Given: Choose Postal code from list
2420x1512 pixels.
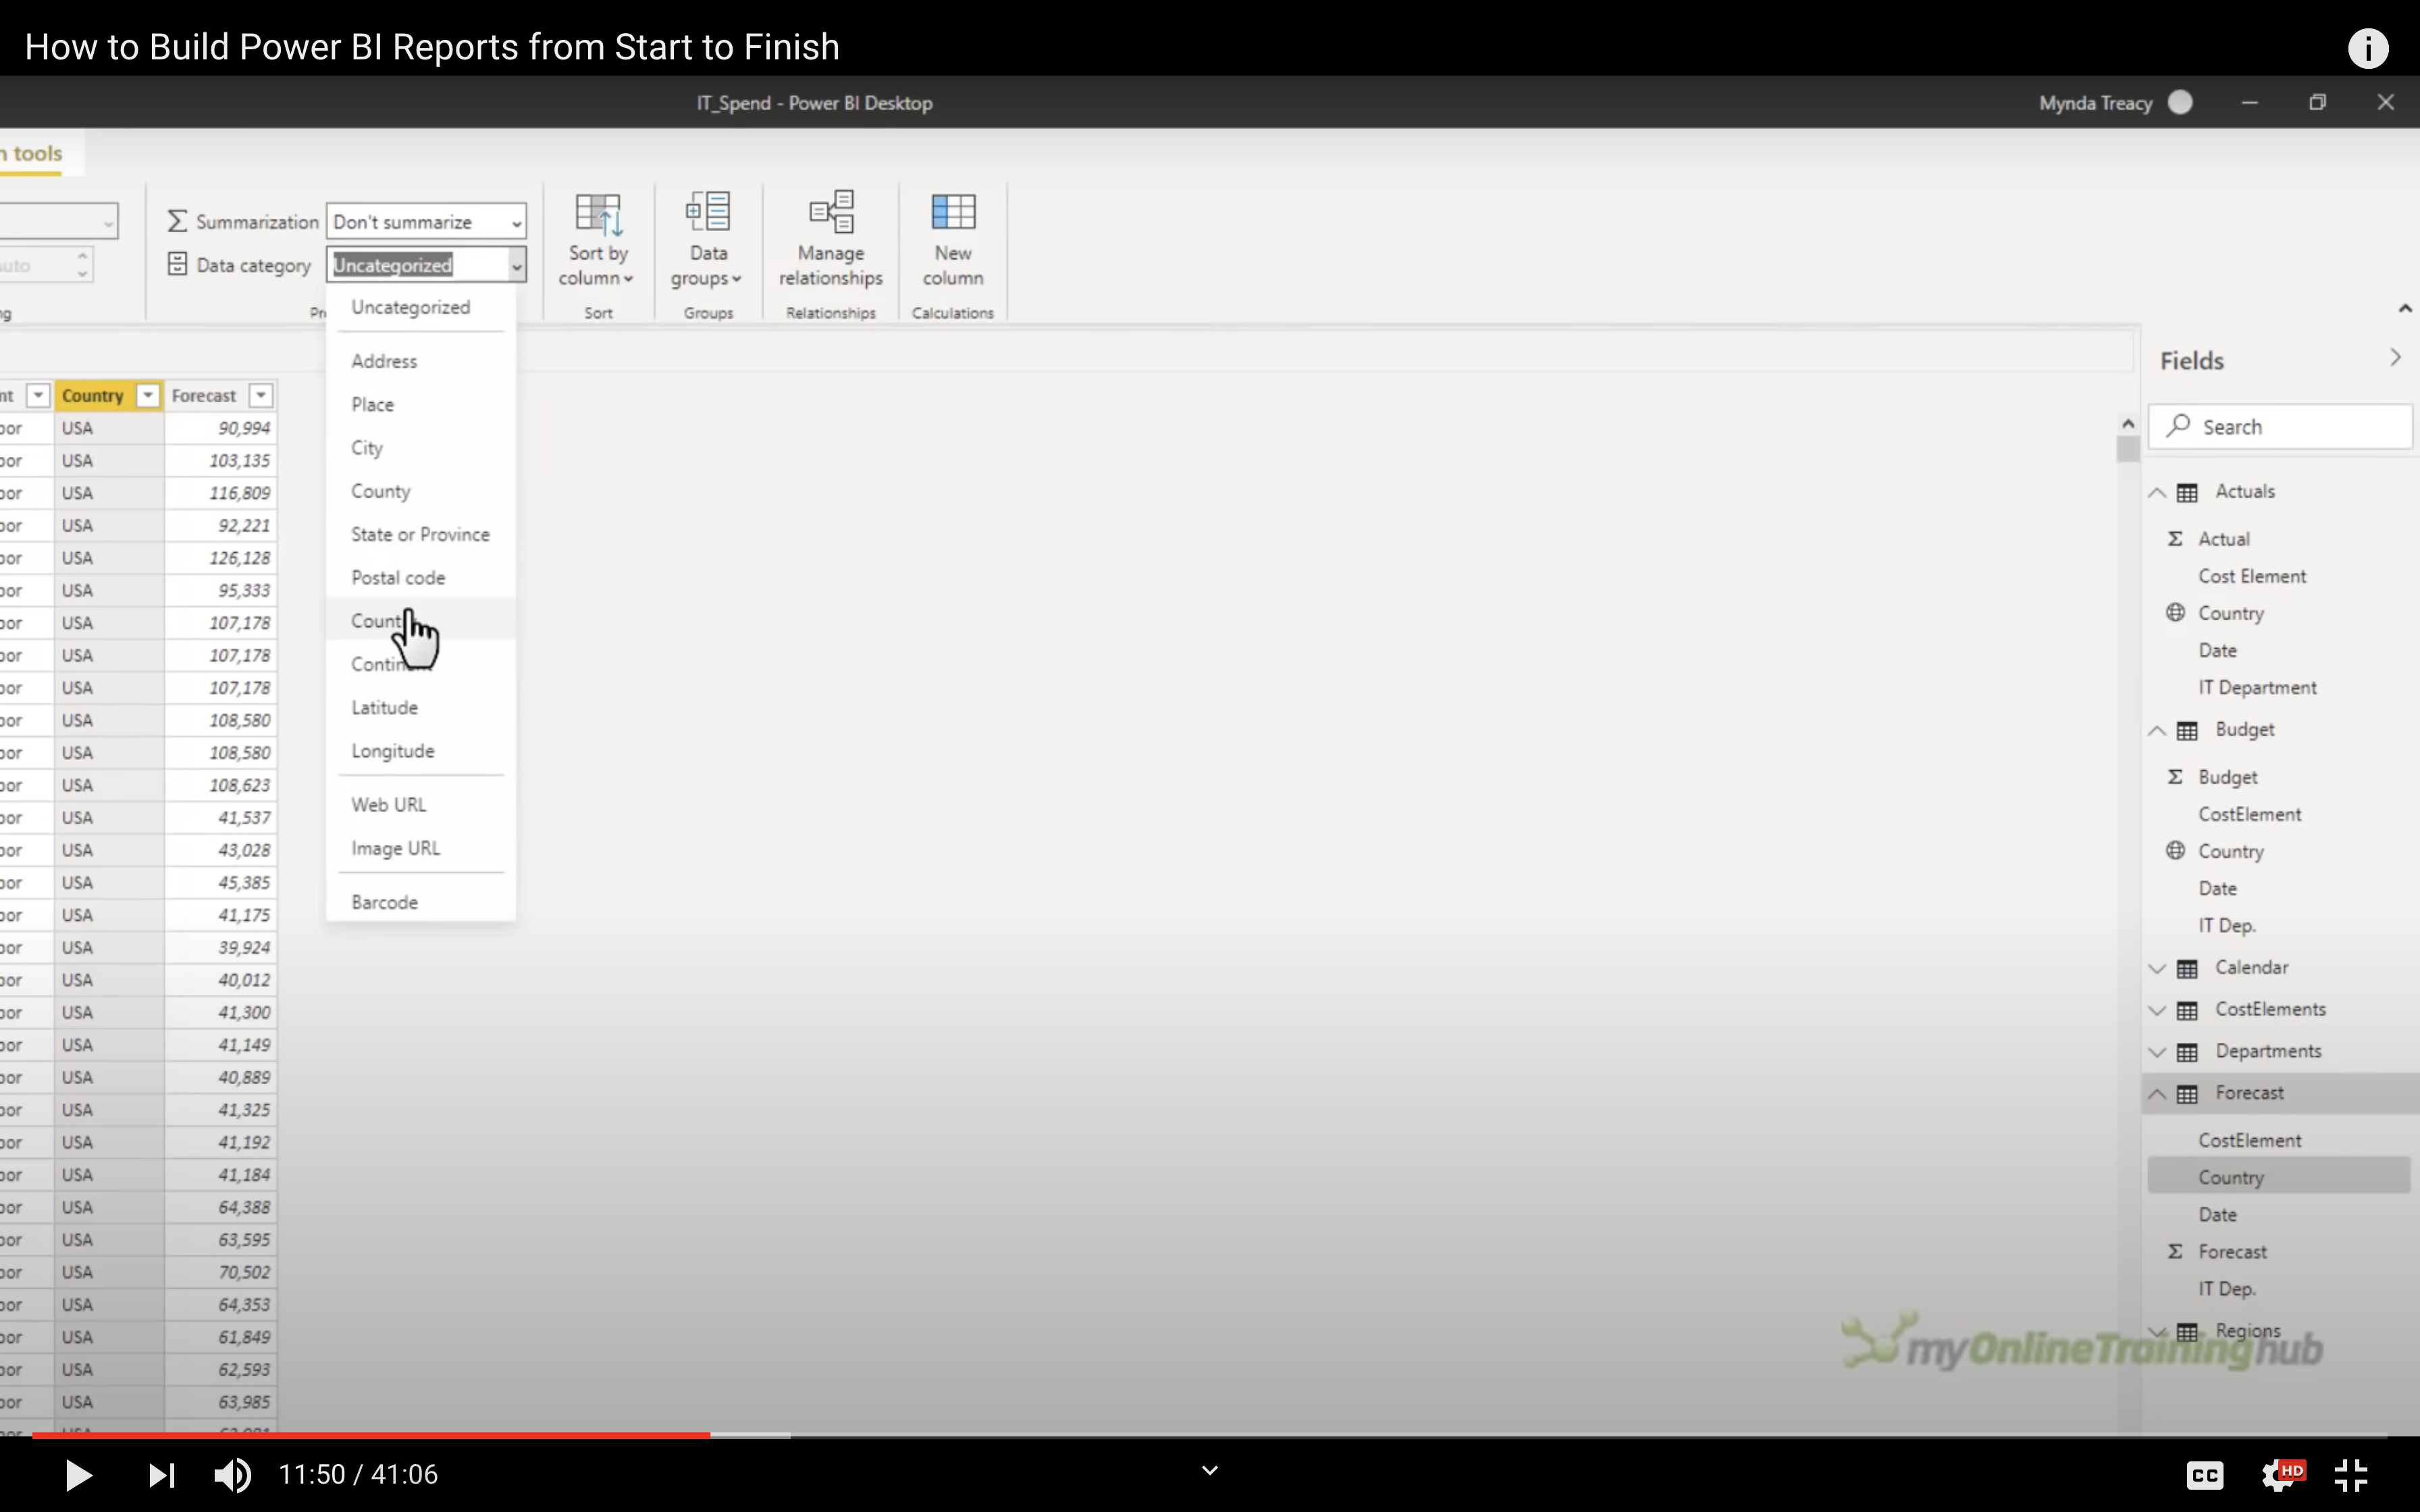Looking at the screenshot, I should coord(398,577).
